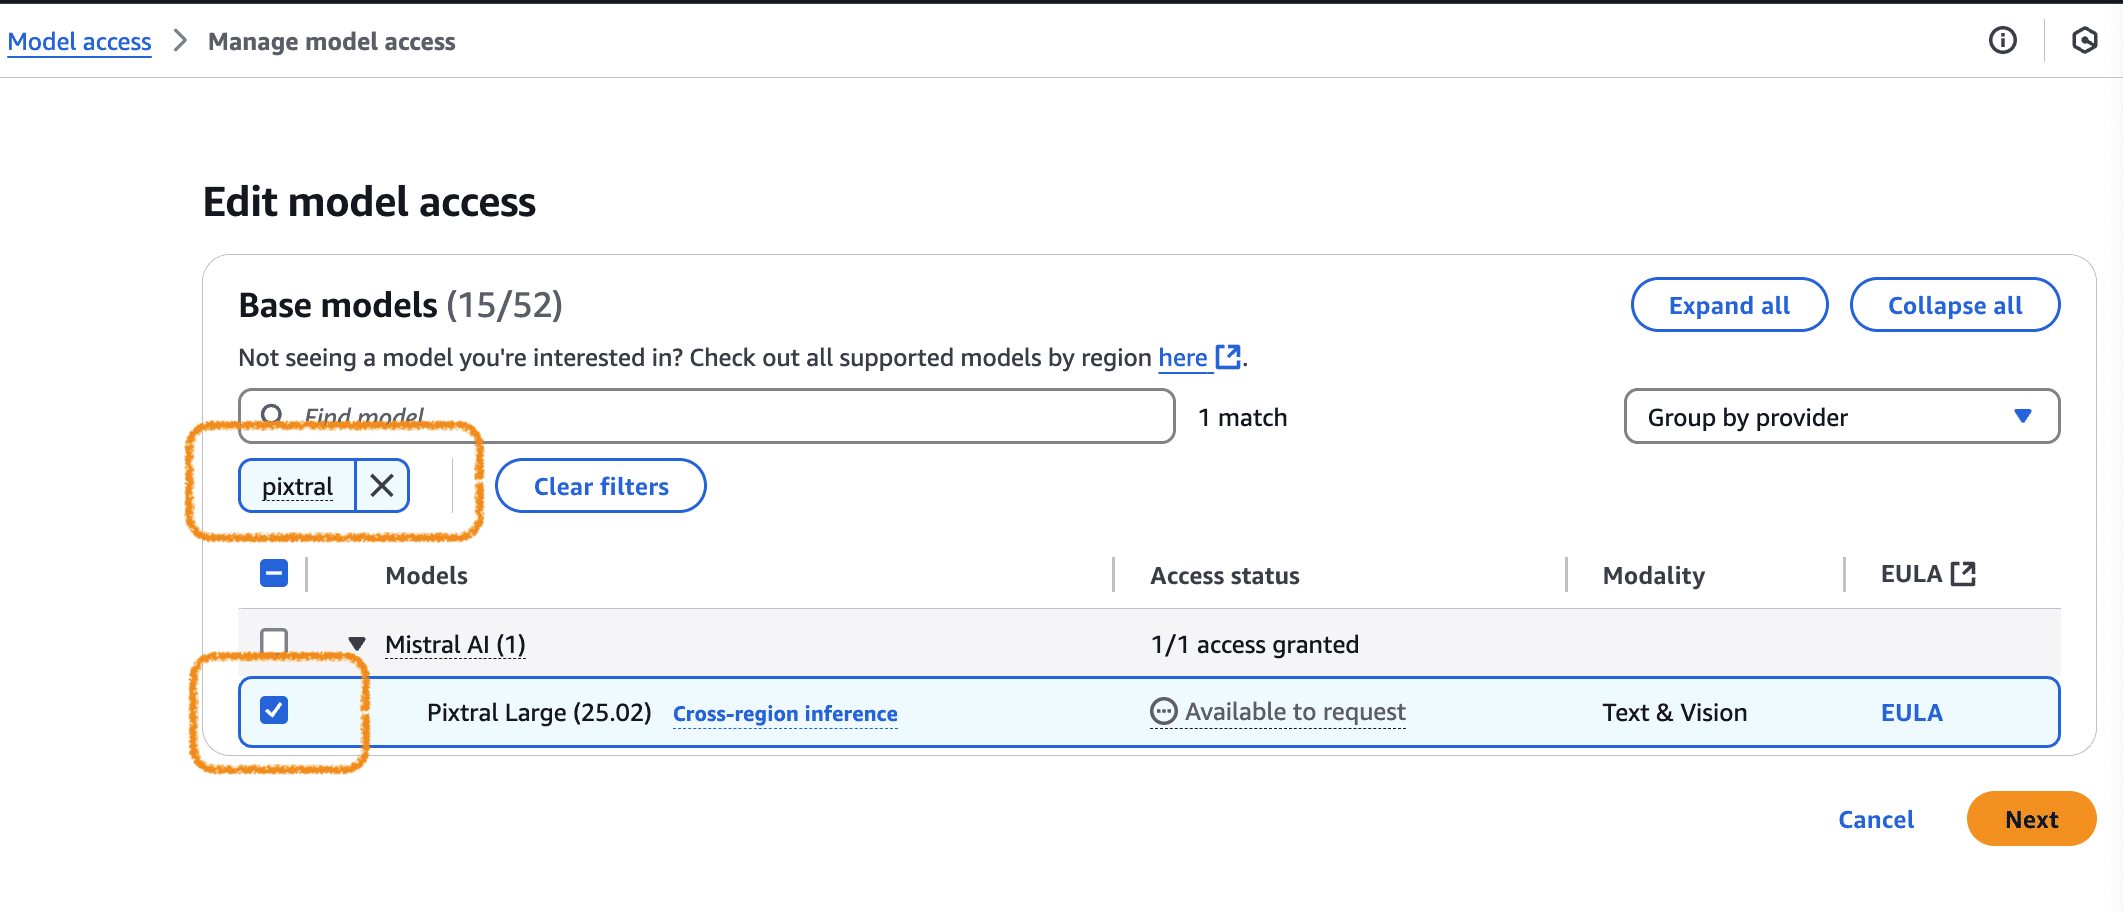
Task: Click Expand all base models
Action: coord(1729,305)
